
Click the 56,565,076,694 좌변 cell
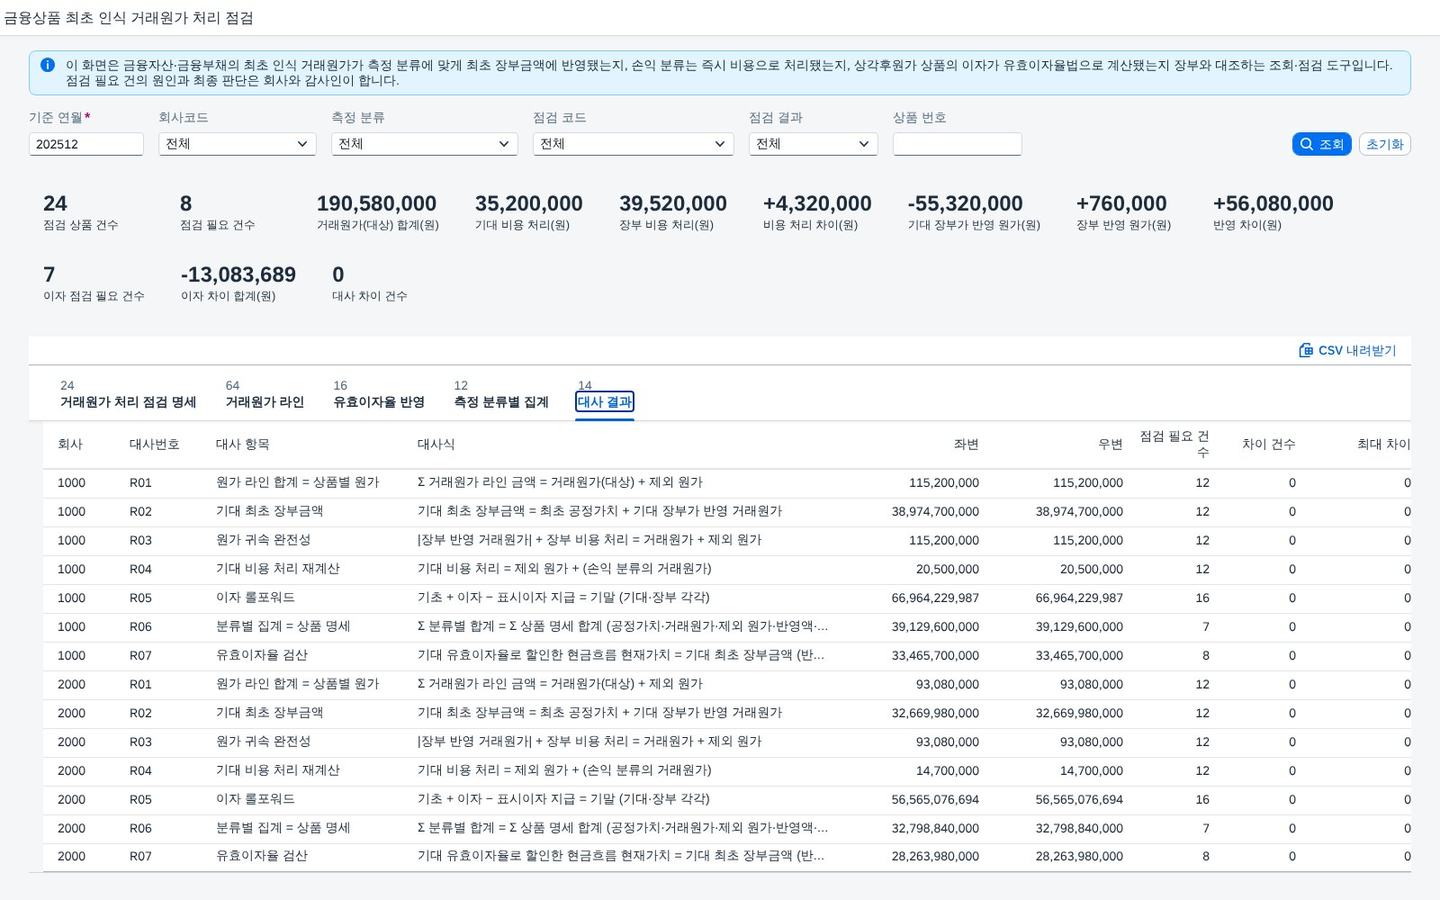935,800
